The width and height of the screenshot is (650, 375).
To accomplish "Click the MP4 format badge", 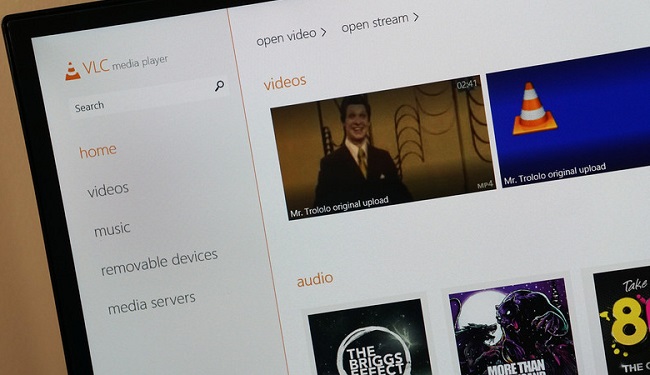I will (485, 184).
